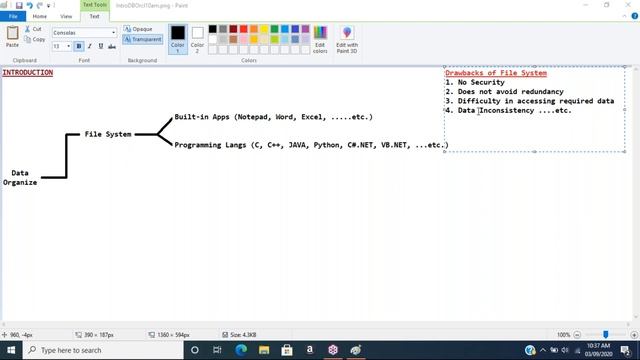The height and width of the screenshot is (360, 640).
Task: Pick the green color swatch
Action: pyautogui.click(x=274, y=29)
